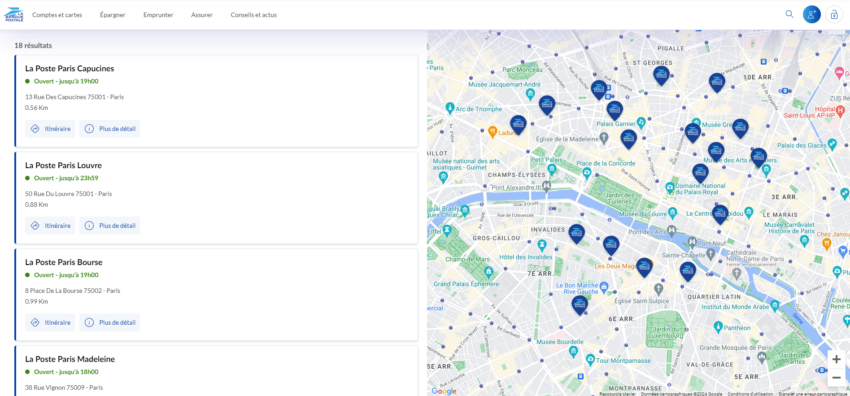Click the 0.56 Km distance text
This screenshot has width=850, height=396.
pos(36,108)
